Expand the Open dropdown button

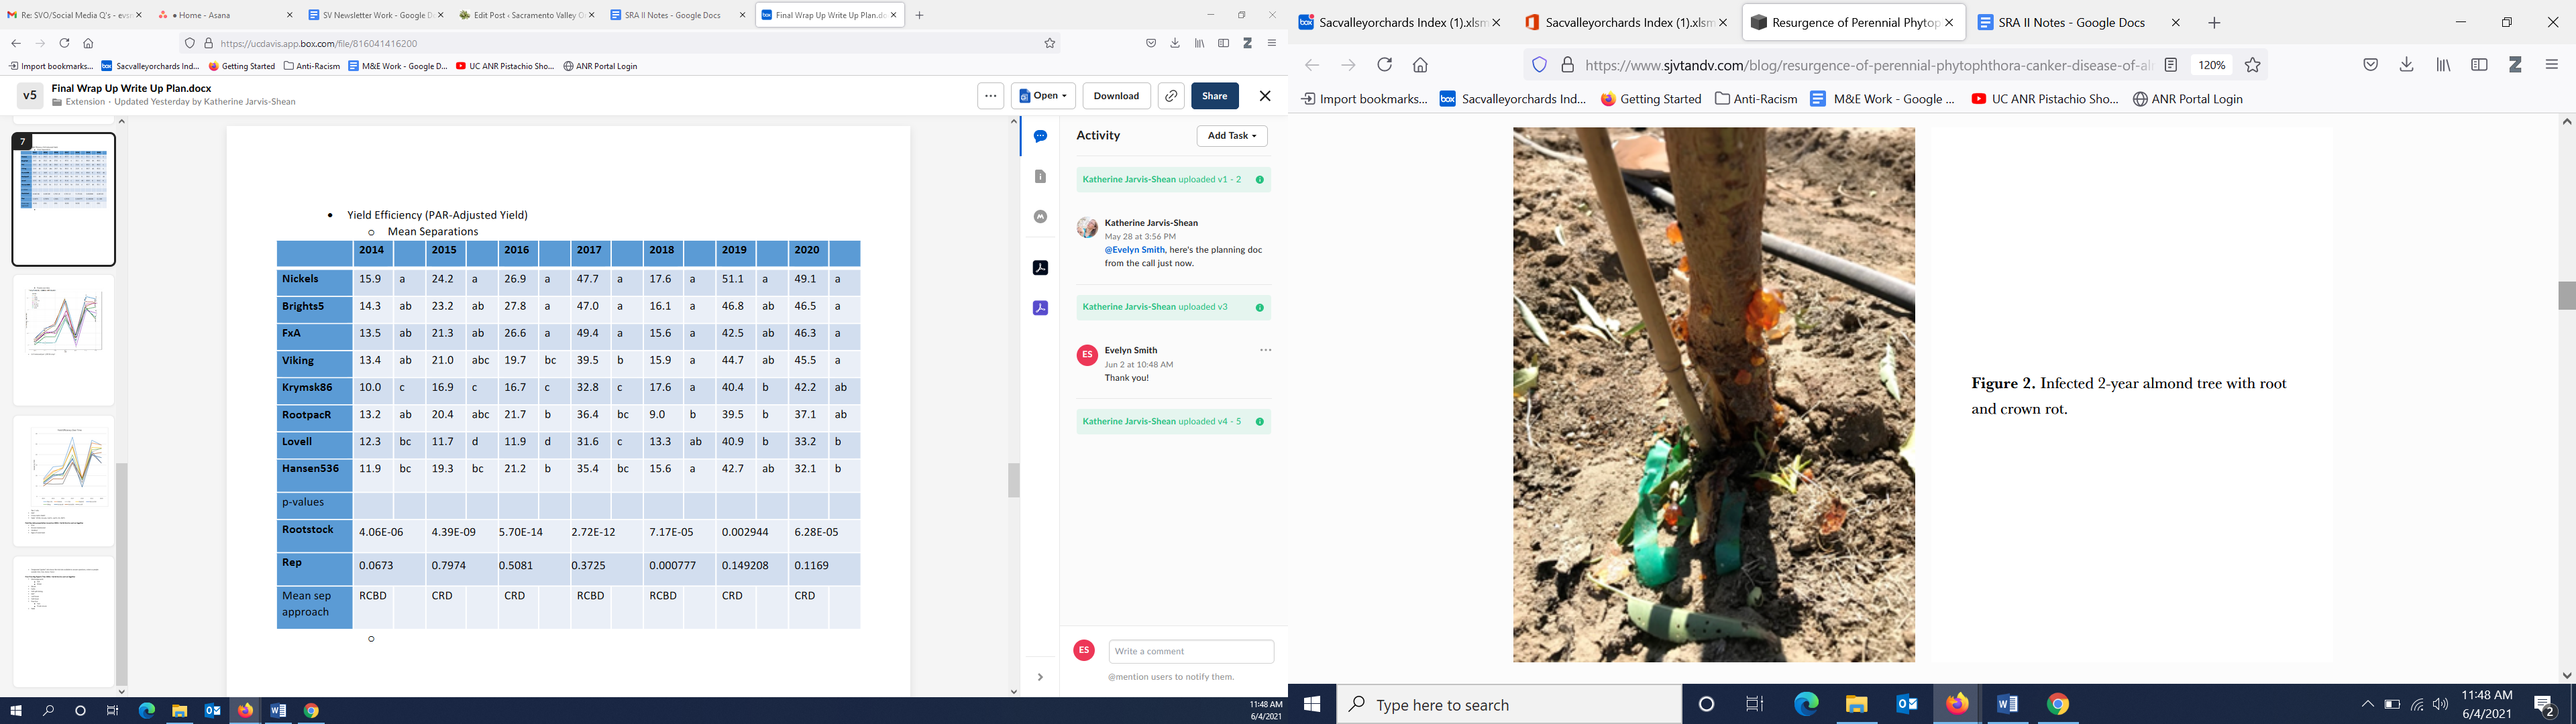(1043, 96)
